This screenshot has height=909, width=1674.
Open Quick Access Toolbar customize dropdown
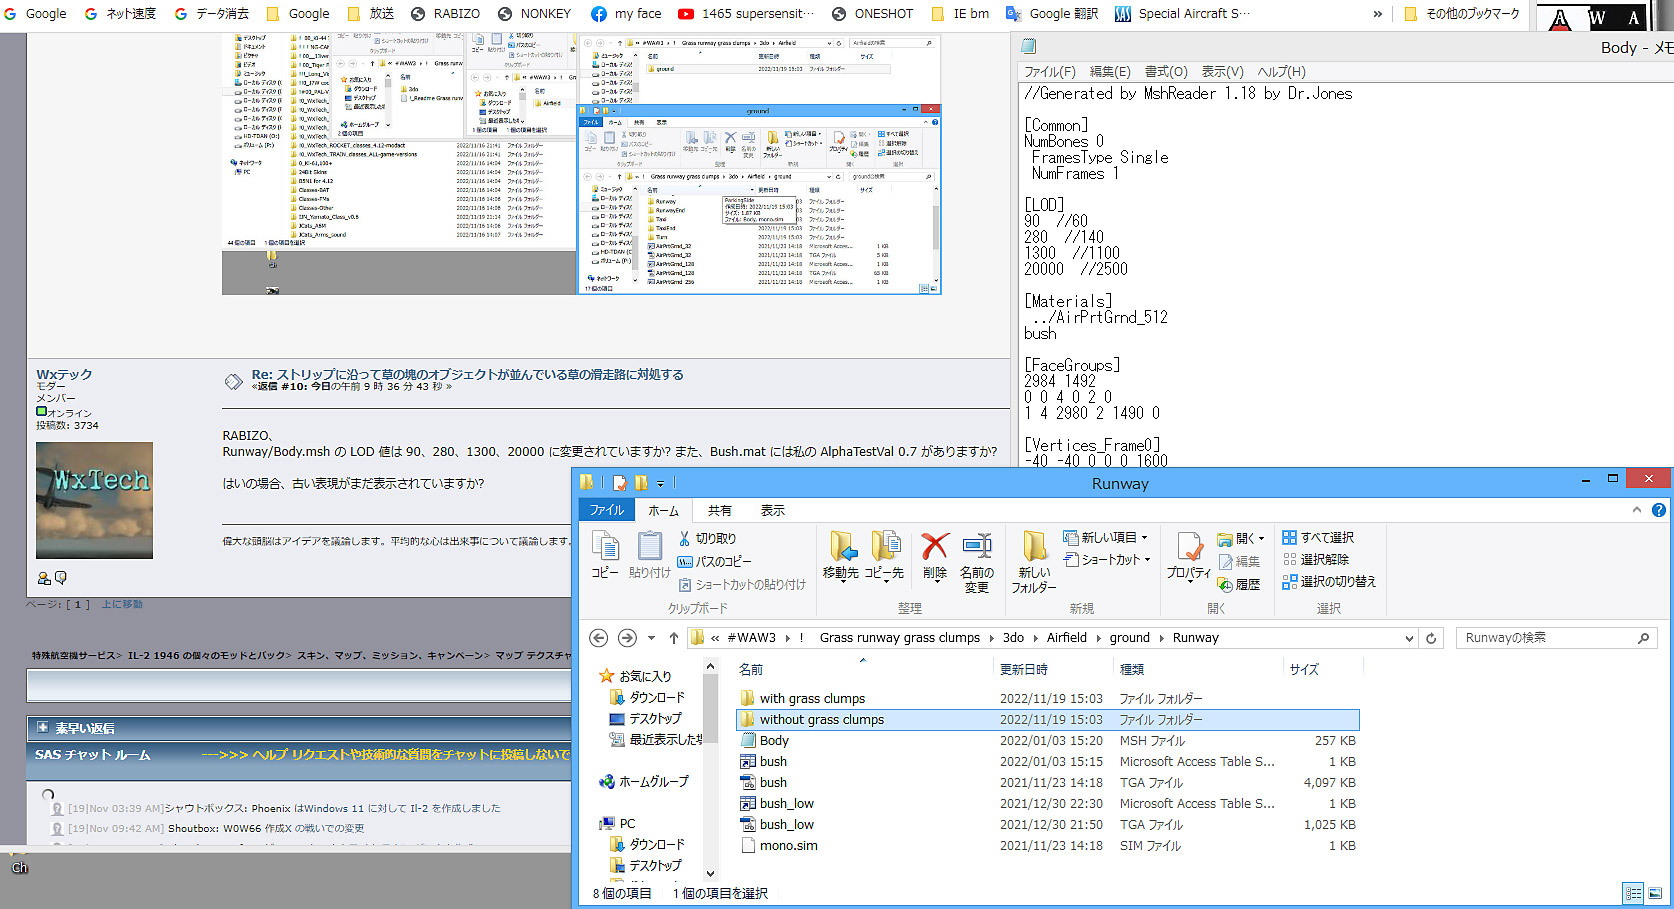pos(660,484)
